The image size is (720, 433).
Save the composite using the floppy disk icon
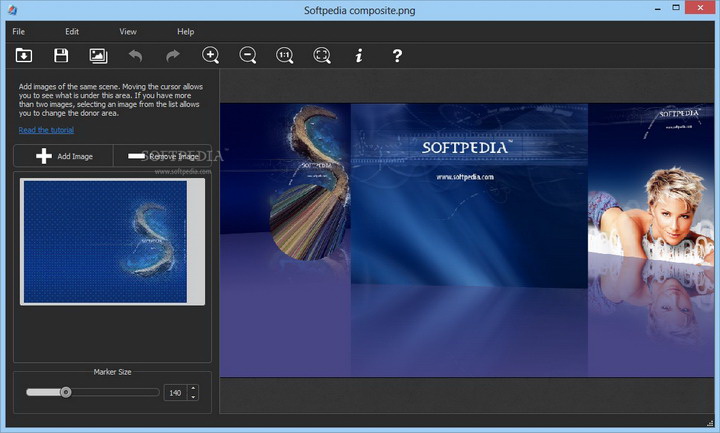61,56
